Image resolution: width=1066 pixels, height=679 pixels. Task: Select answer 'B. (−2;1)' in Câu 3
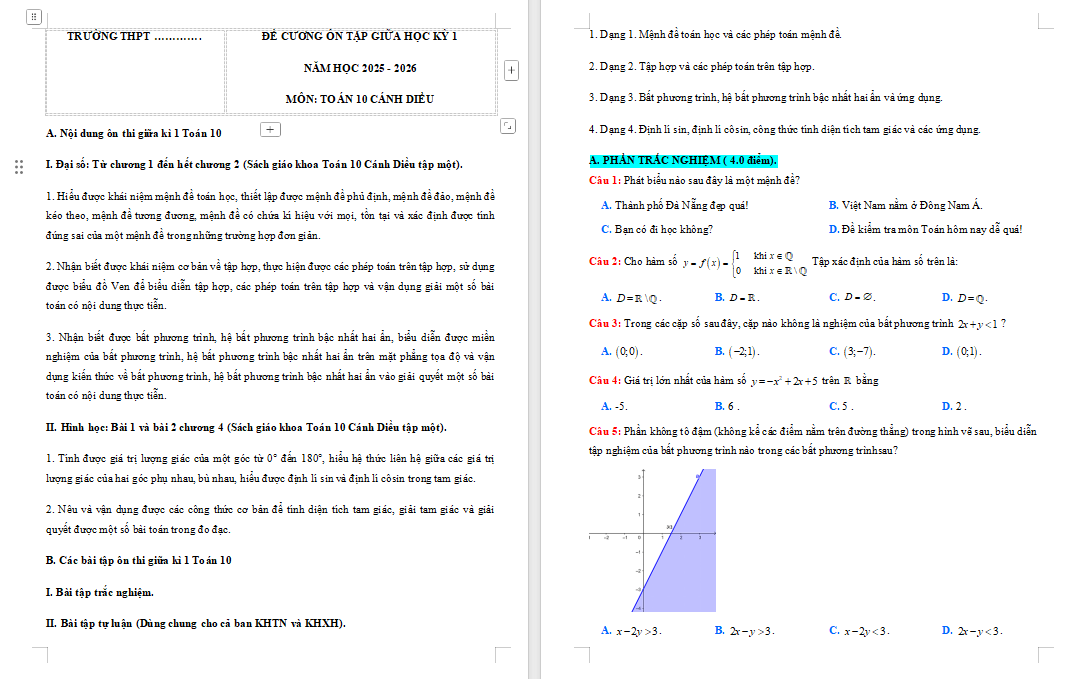coord(737,351)
